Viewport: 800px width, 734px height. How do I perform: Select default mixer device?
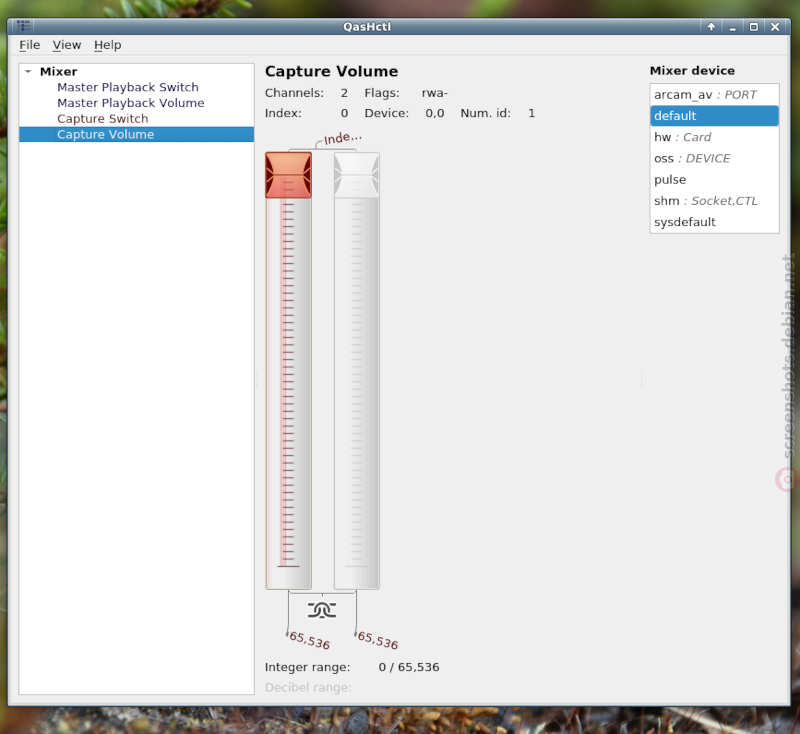[714, 116]
